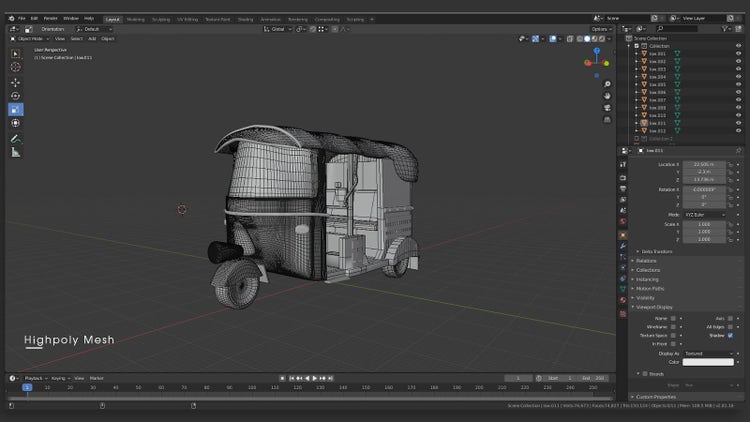750x422 pixels.
Task: Select the Rotate tool
Action: click(15, 96)
